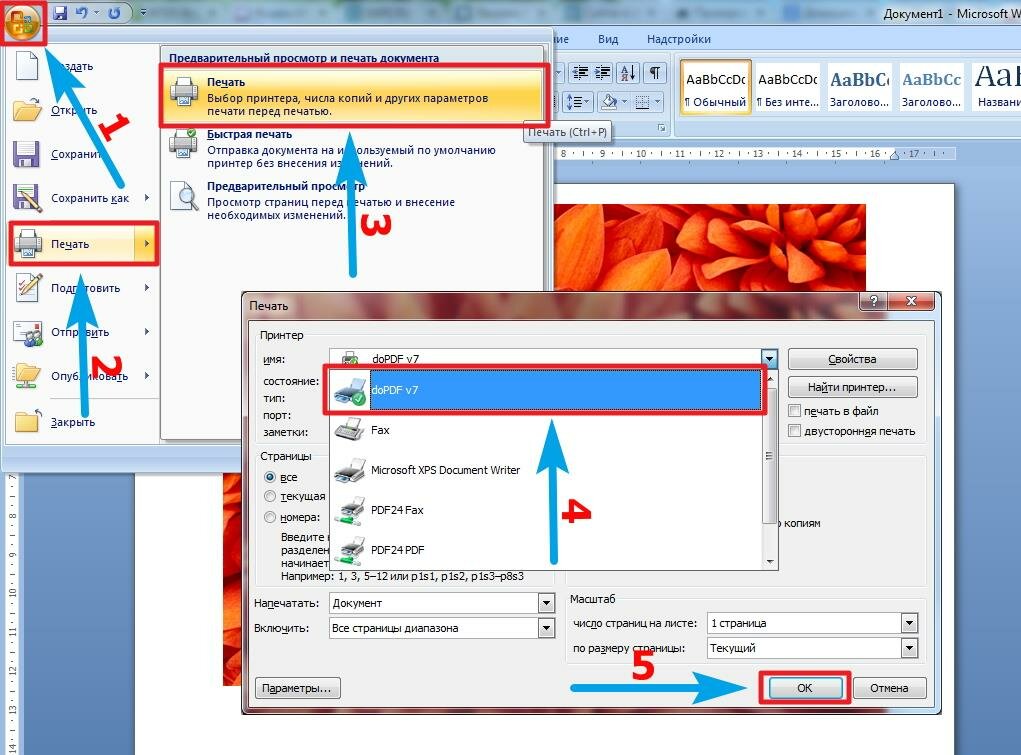
Task: Select the current page radio button
Action: 270,496
